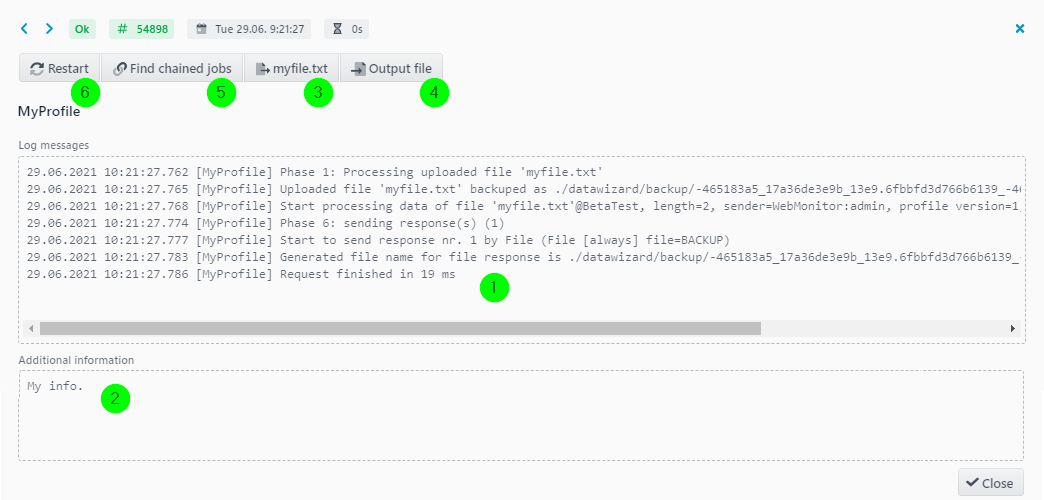
Task: Select the Phase 1 processing log line
Action: pyautogui.click(x=315, y=172)
